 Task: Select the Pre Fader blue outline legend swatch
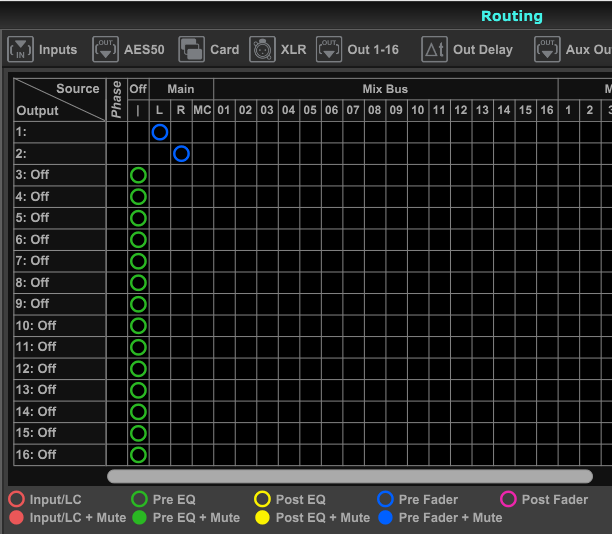pyautogui.click(x=385, y=499)
